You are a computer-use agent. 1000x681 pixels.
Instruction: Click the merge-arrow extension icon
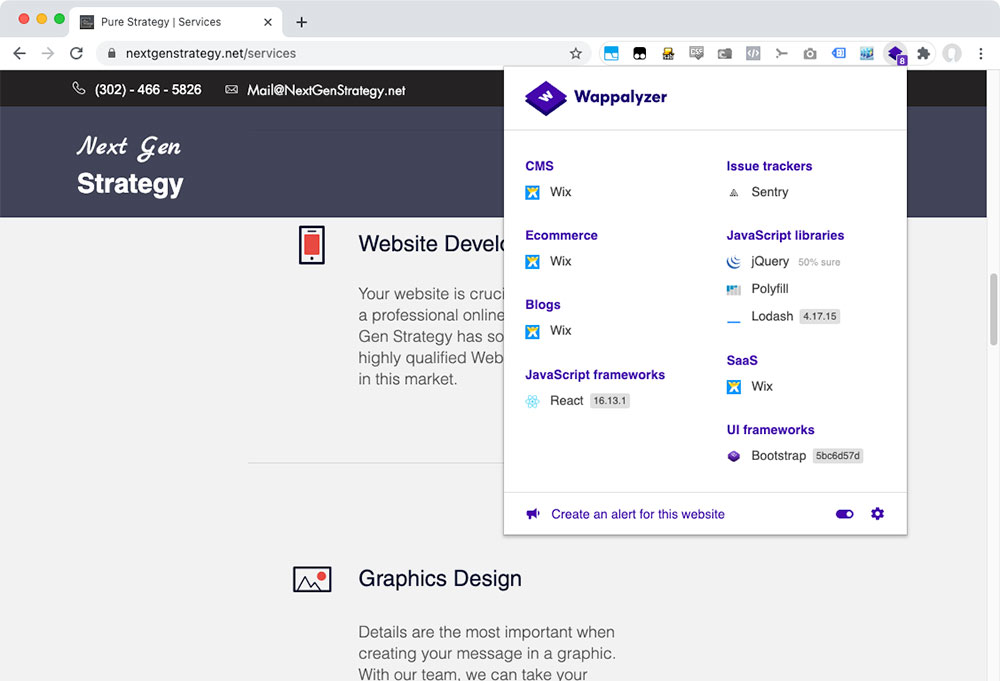[x=782, y=54]
